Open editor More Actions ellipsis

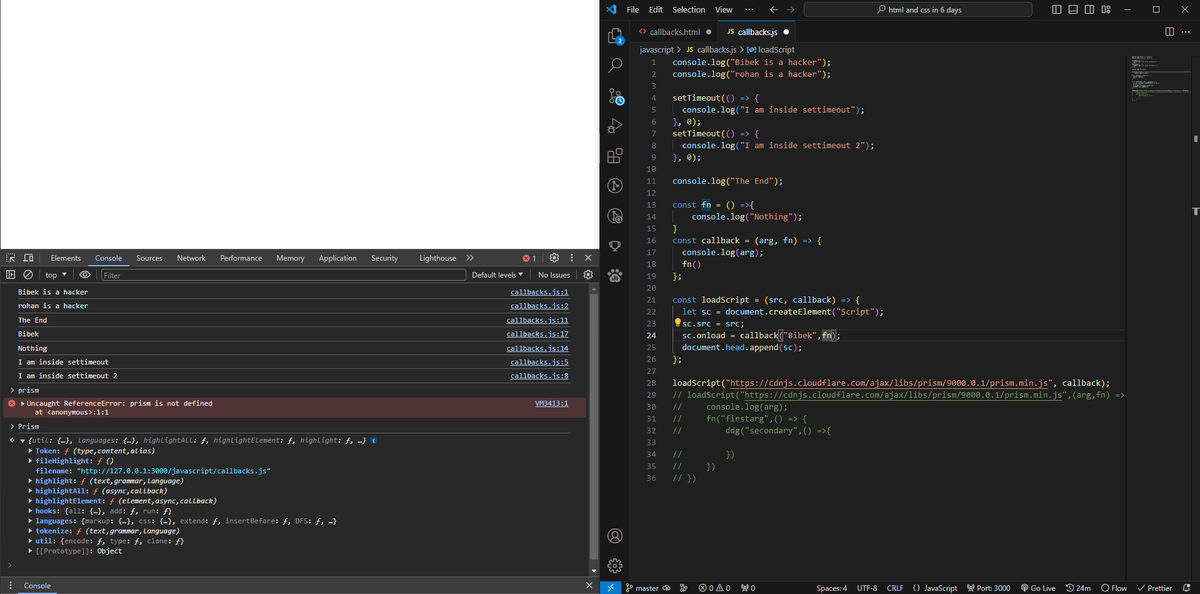(1186, 32)
